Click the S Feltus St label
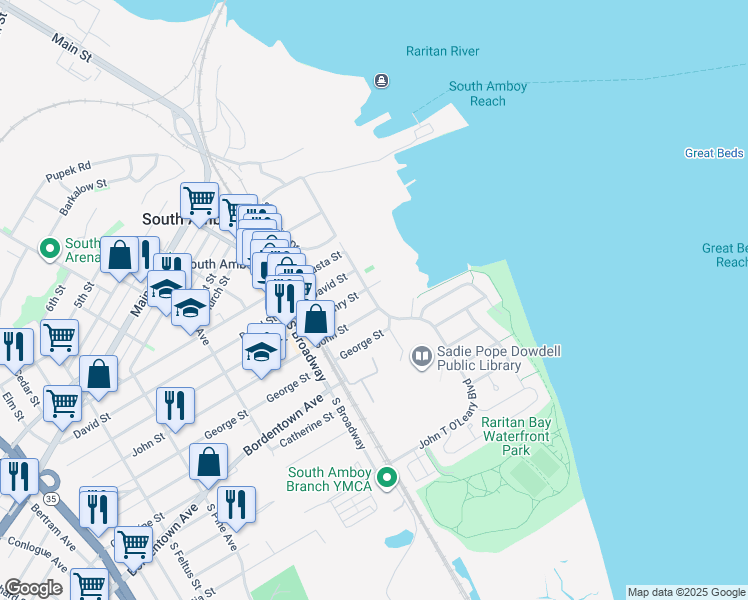The height and width of the screenshot is (600, 748). [x=185, y=566]
